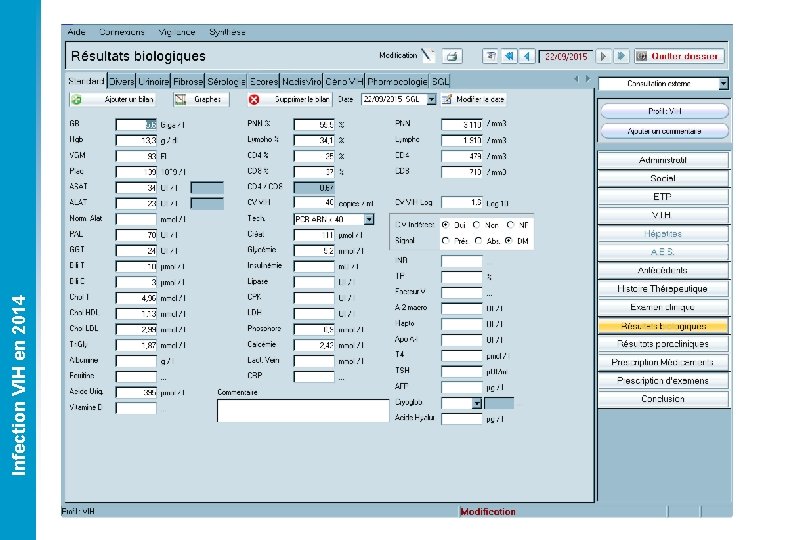Switch to the Scores tab
810x540 pixels.
[263, 81]
